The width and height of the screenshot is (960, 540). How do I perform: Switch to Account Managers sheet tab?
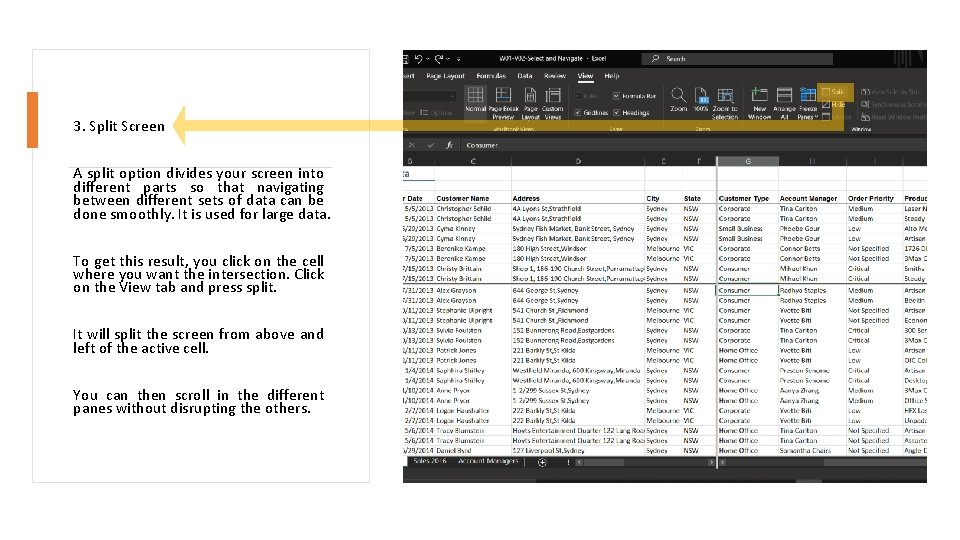[x=487, y=461]
